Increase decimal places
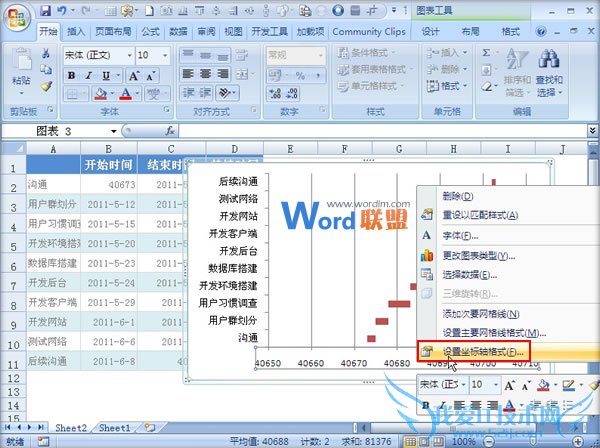The width and height of the screenshot is (600, 448). tap(275, 93)
